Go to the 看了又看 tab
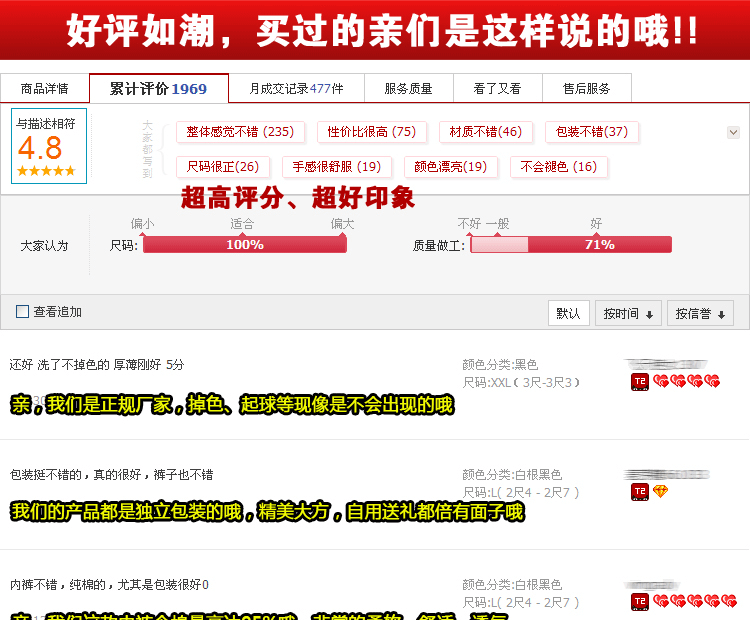Viewport: 750px width, 620px height. click(497, 89)
